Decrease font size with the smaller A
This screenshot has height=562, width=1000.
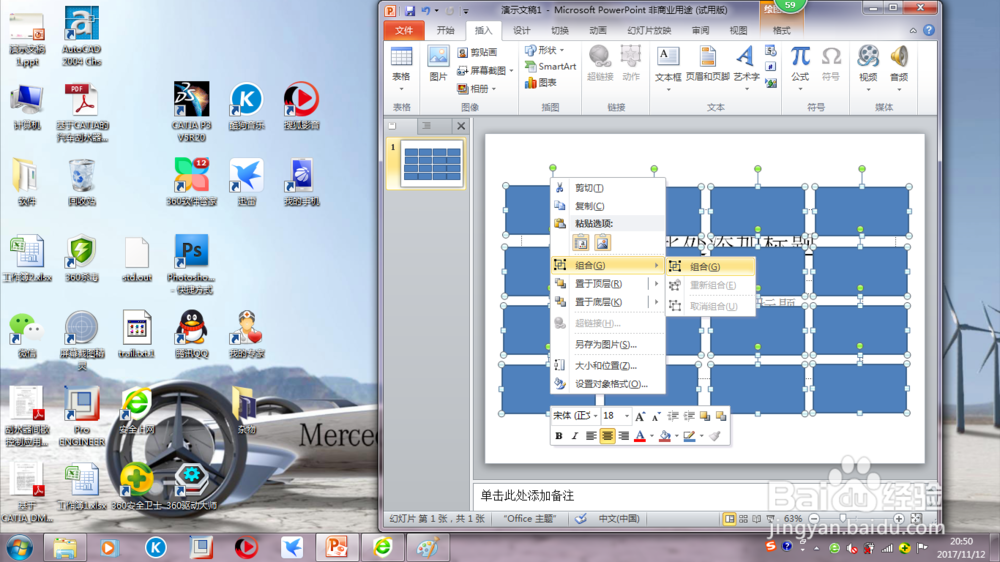pyautogui.click(x=656, y=416)
